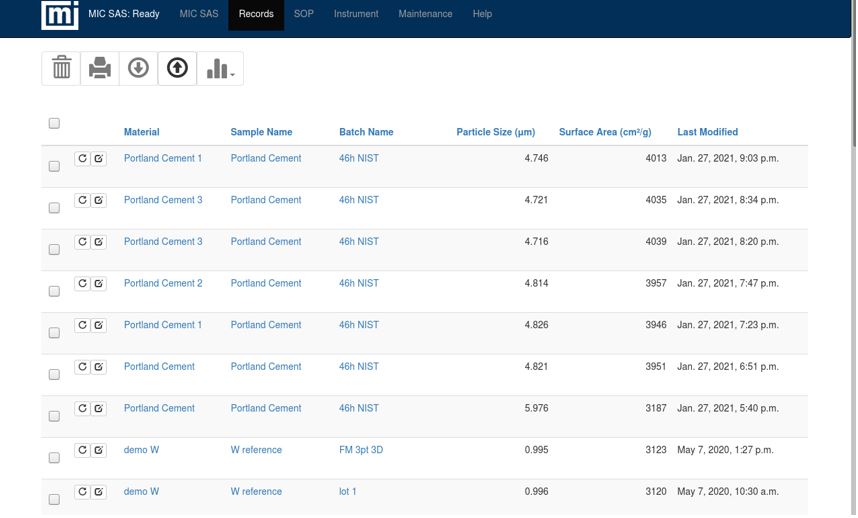This screenshot has height=518, width=858.
Task: Sort by the Particle Size column header
Action: tap(495, 132)
